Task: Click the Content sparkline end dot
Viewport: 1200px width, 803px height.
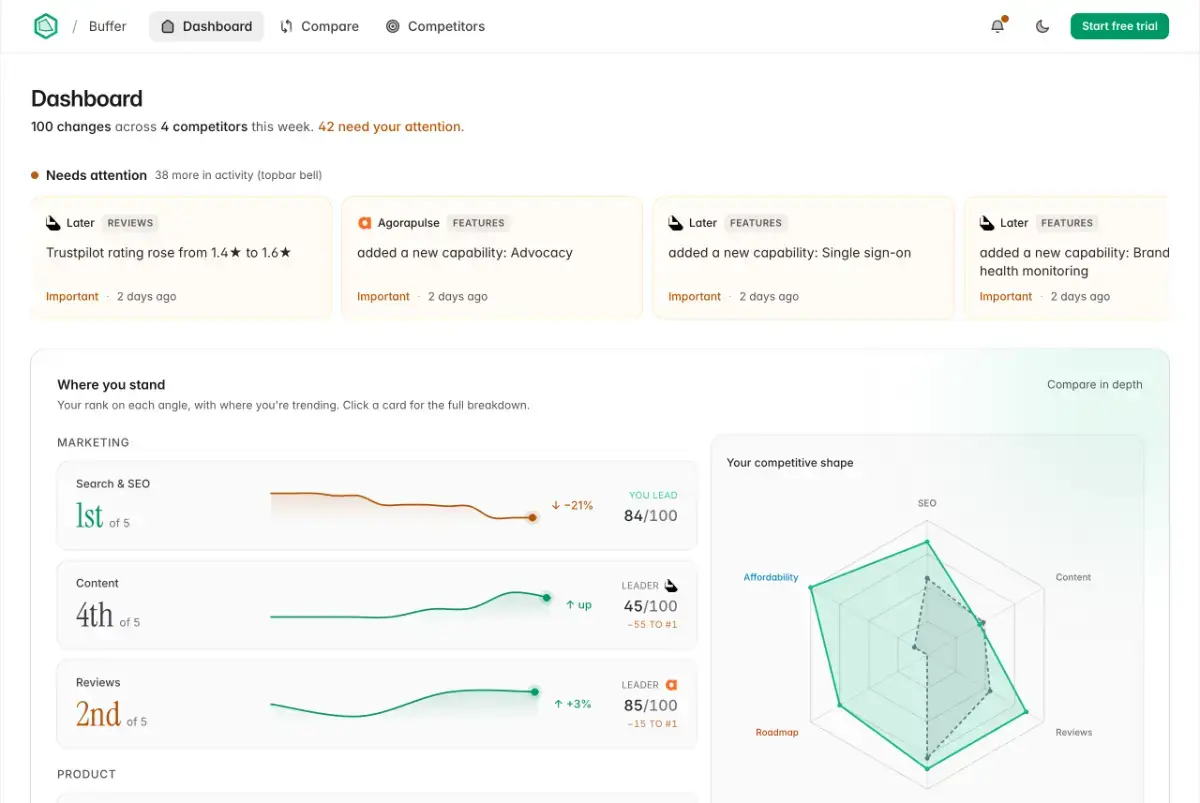Action: tap(546, 597)
